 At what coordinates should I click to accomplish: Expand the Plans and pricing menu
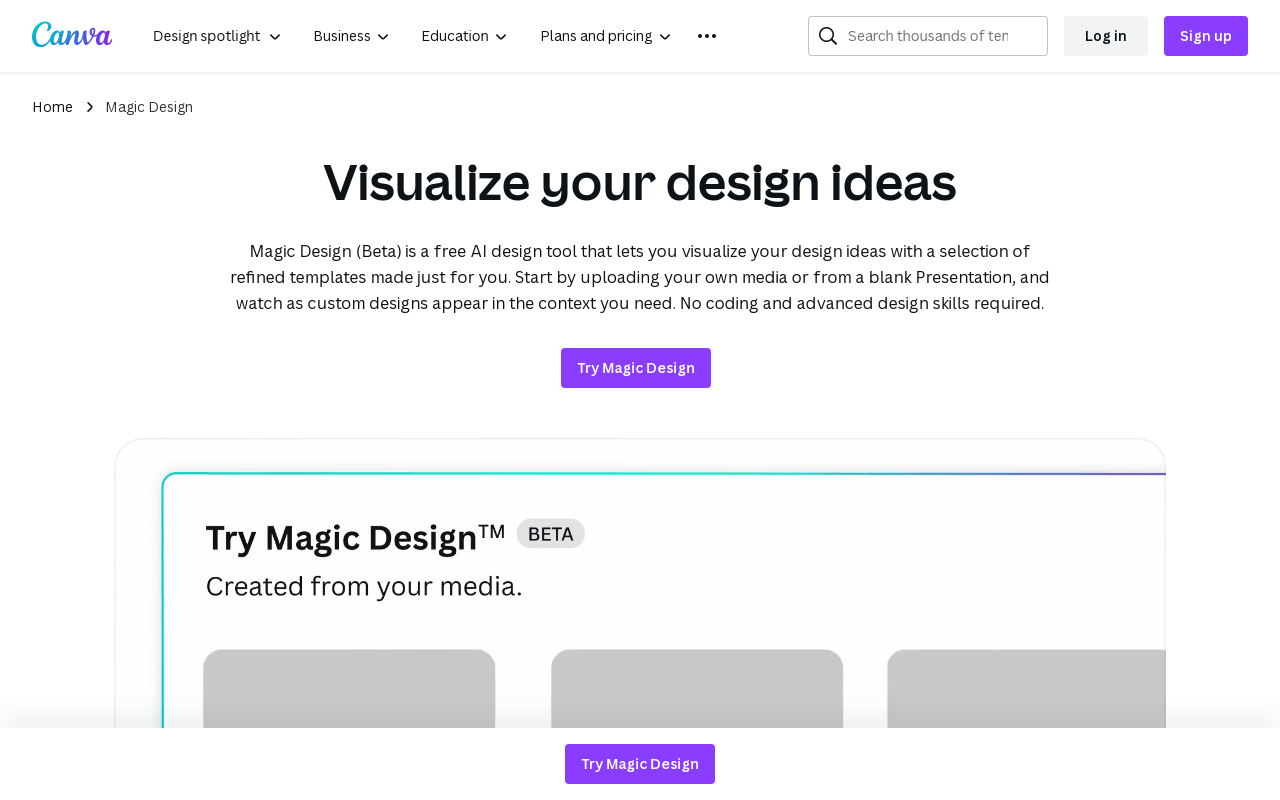(604, 34)
